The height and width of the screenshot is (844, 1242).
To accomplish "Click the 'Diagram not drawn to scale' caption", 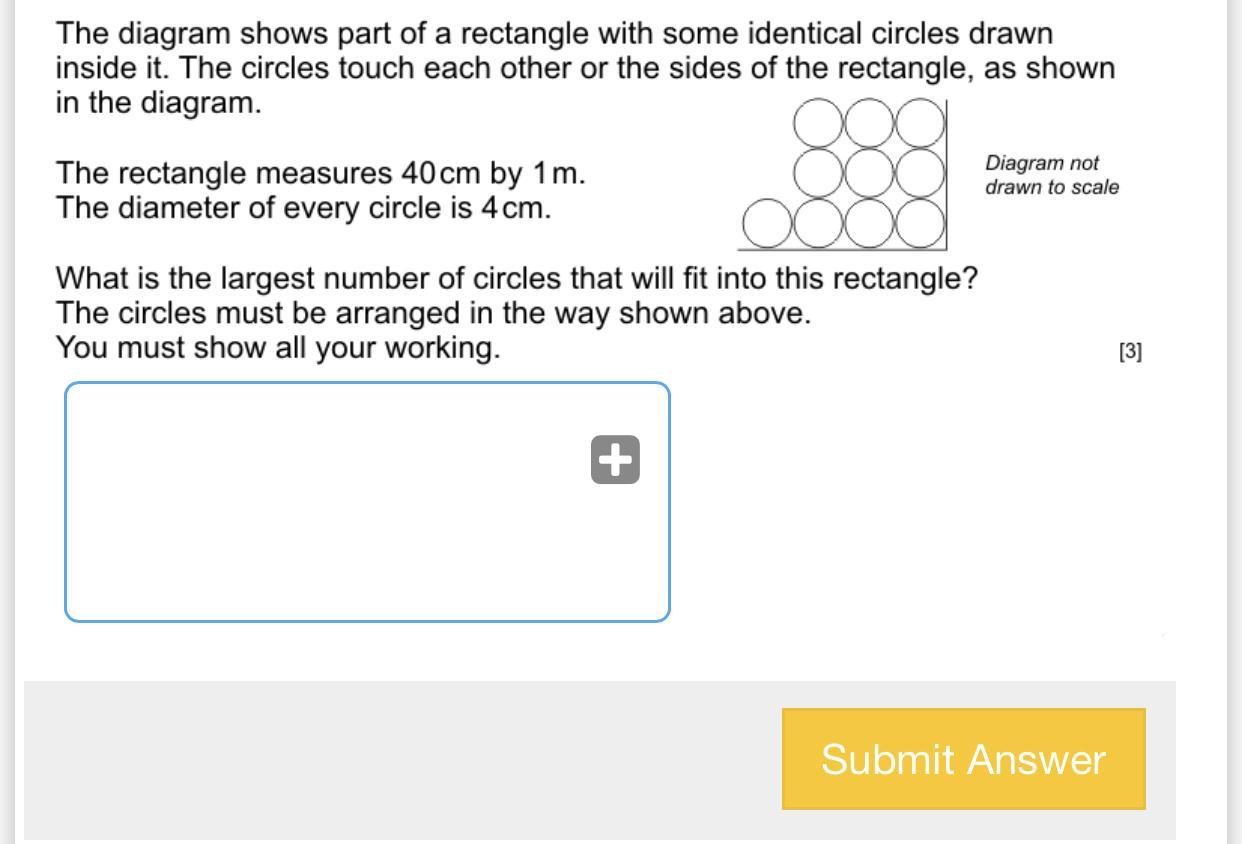I will click(x=1052, y=175).
